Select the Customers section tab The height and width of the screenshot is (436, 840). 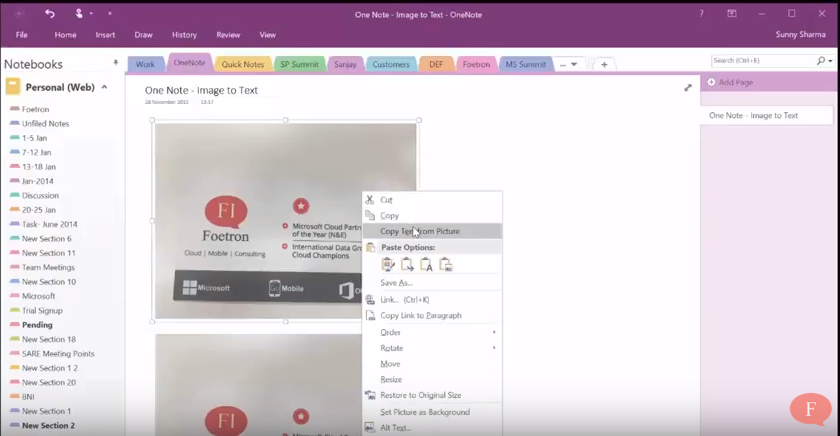coord(391,64)
